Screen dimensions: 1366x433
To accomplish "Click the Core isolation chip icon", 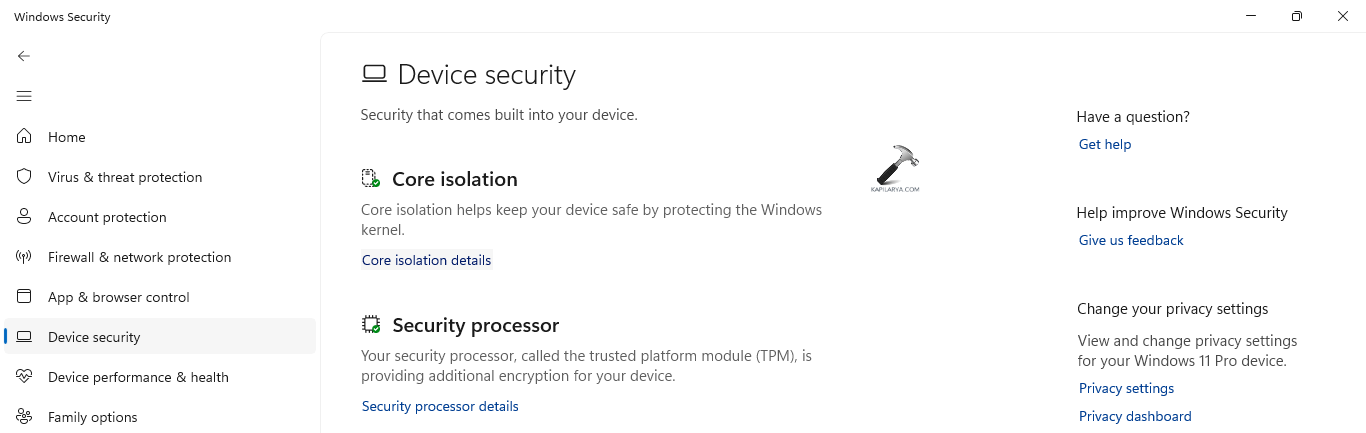I will coord(371,179).
